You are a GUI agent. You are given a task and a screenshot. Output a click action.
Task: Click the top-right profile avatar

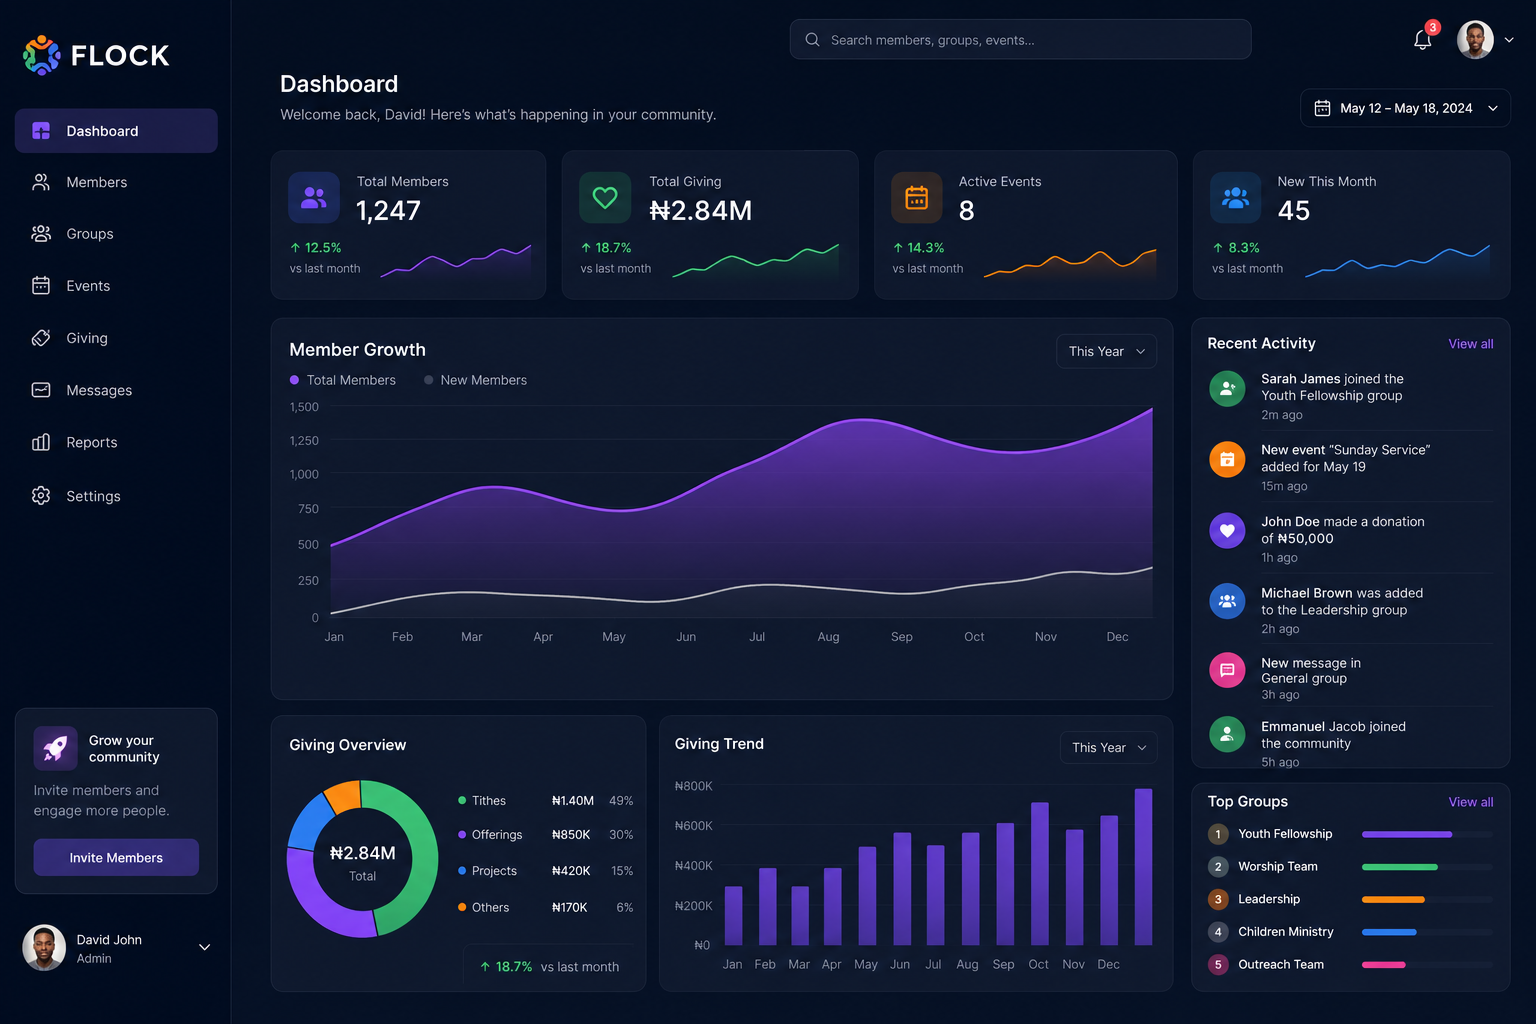[1475, 40]
